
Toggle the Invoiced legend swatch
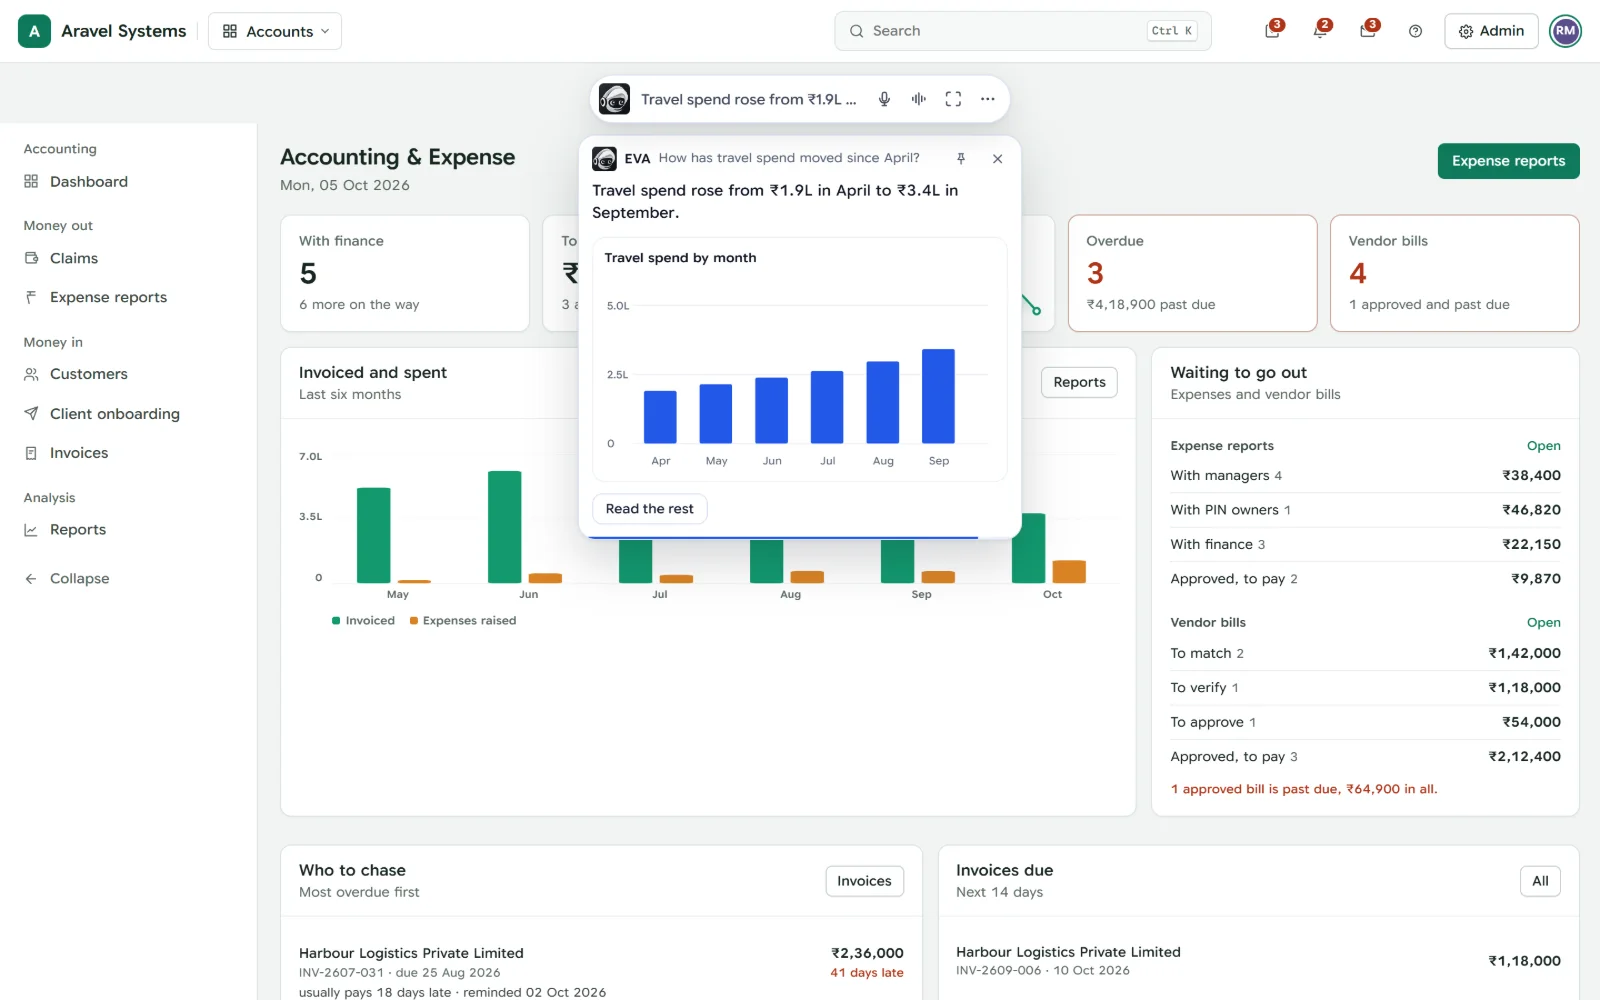[x=336, y=621]
